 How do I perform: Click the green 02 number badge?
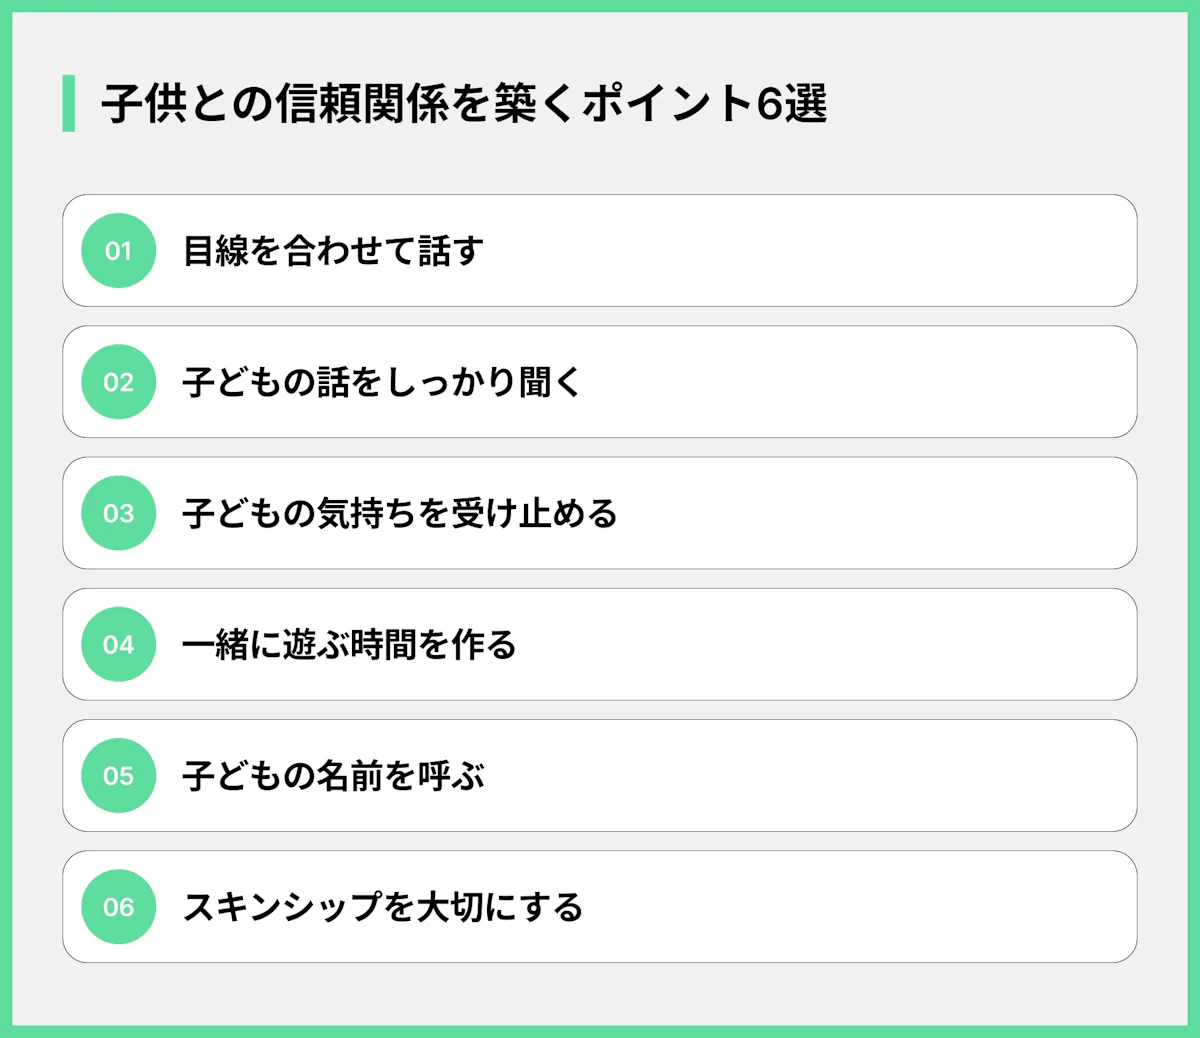[118, 382]
